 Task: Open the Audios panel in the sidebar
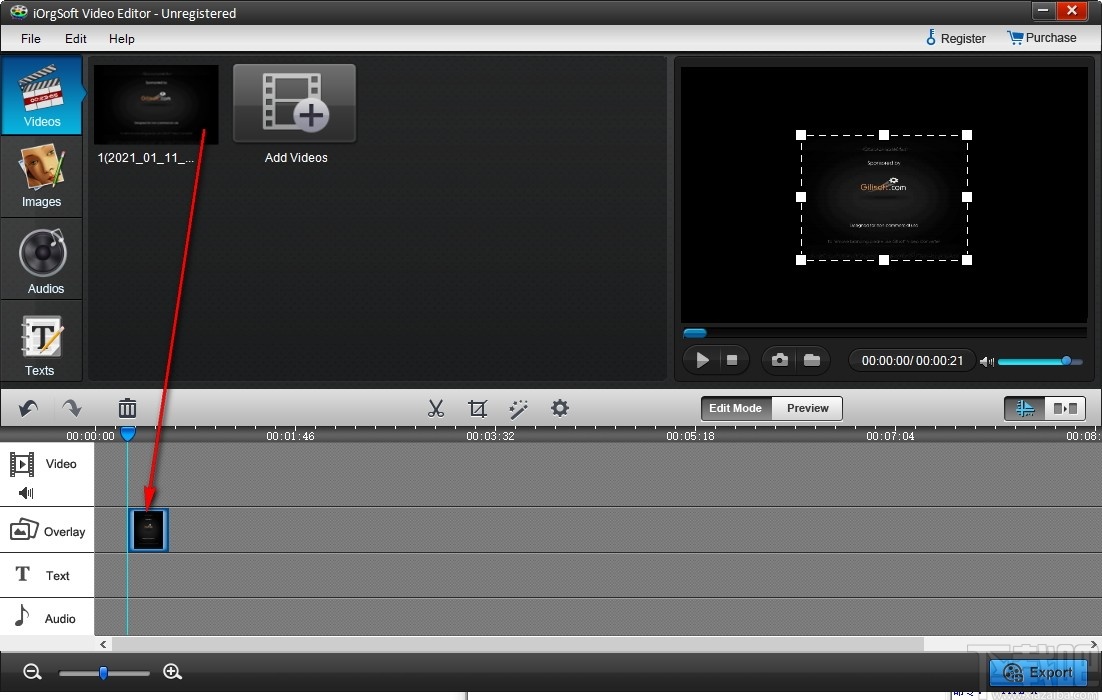(41, 259)
